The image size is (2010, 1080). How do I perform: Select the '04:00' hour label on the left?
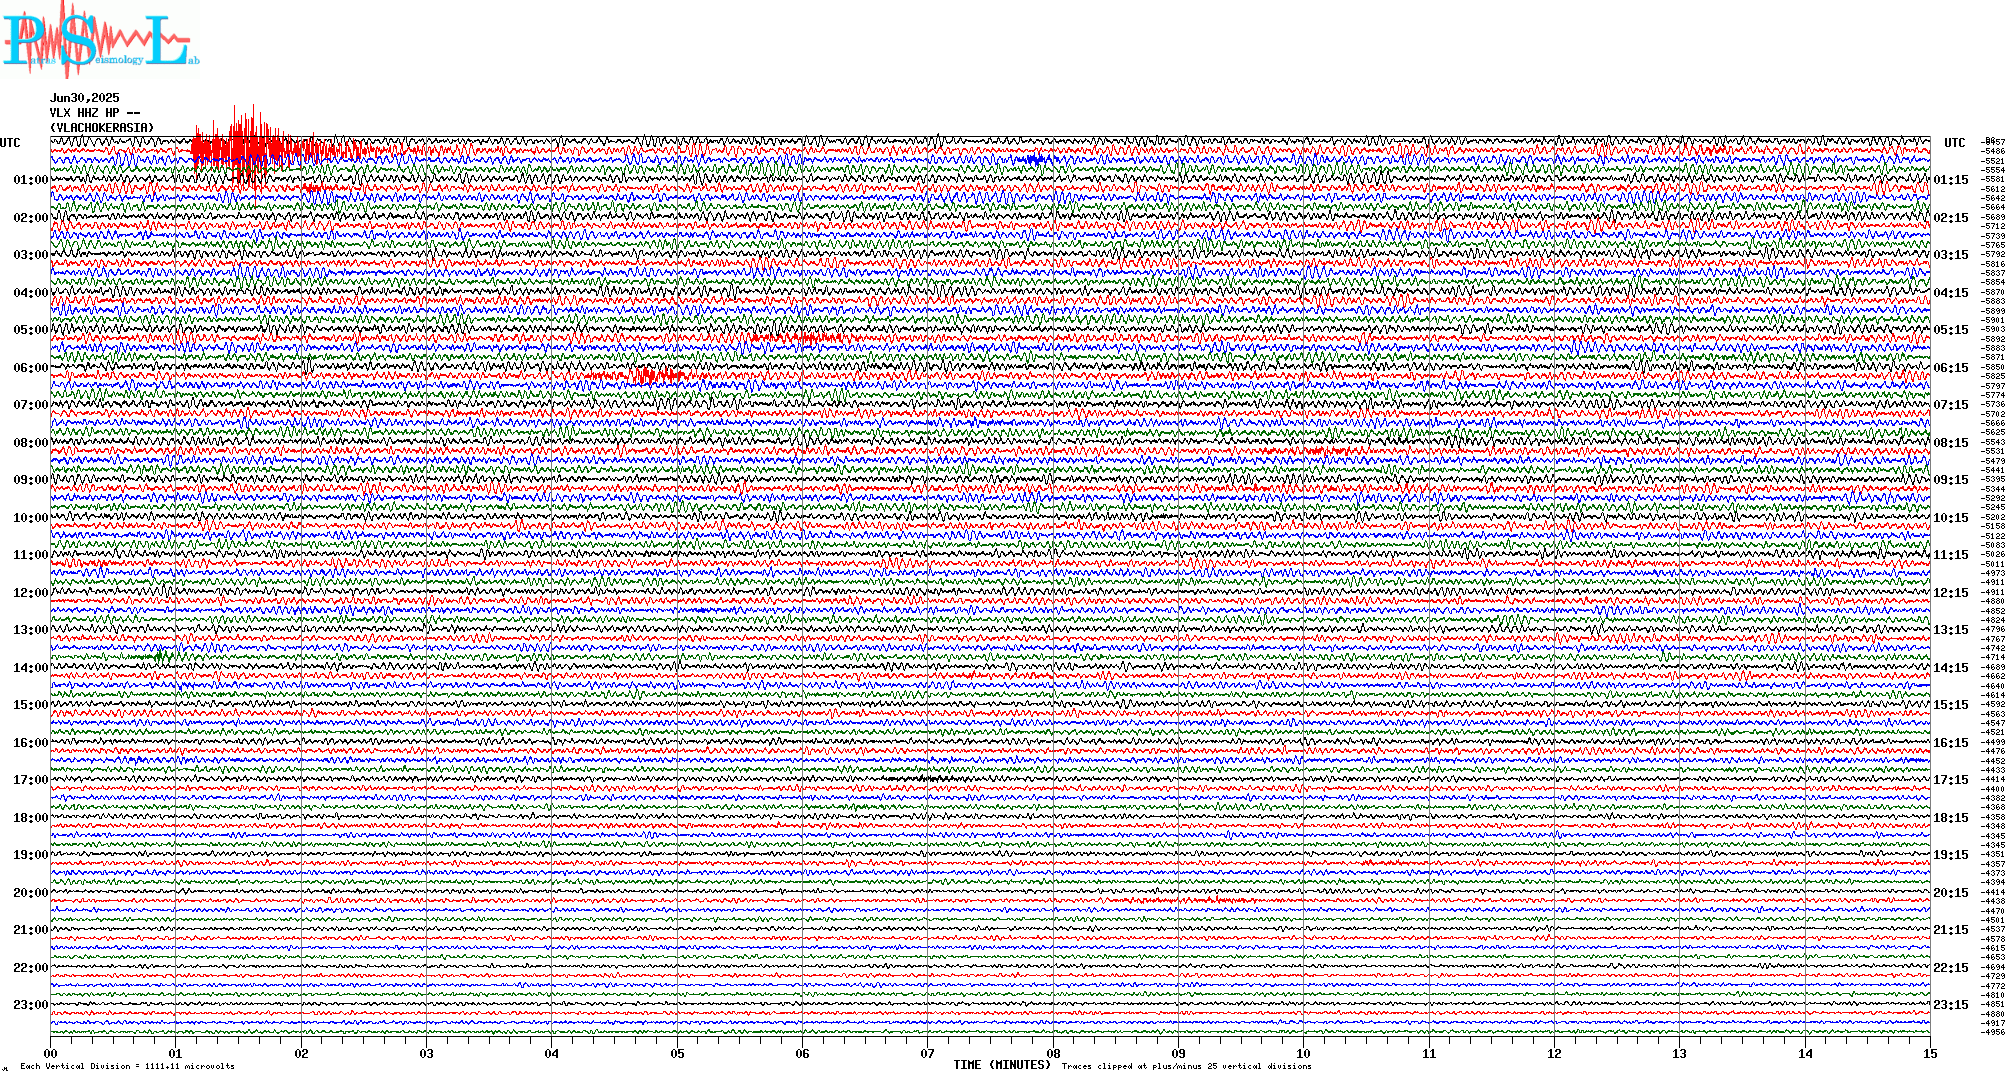click(30, 293)
